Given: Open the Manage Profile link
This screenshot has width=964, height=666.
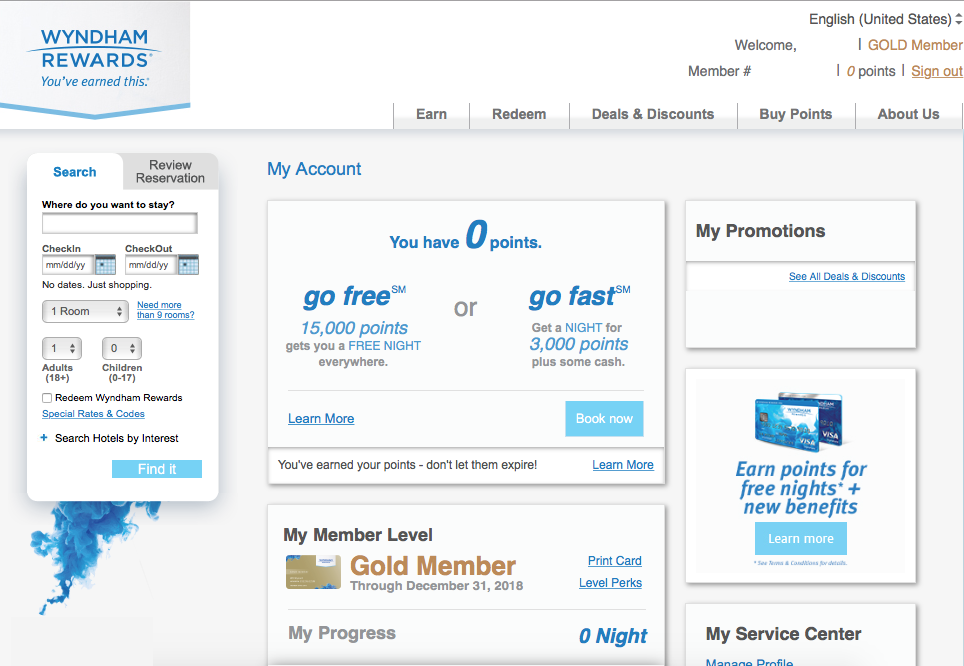Looking at the screenshot, I should point(749,662).
